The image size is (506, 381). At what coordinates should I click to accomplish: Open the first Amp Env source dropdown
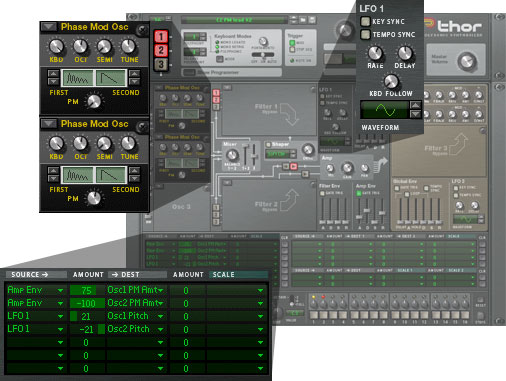pyautogui.click(x=60, y=290)
